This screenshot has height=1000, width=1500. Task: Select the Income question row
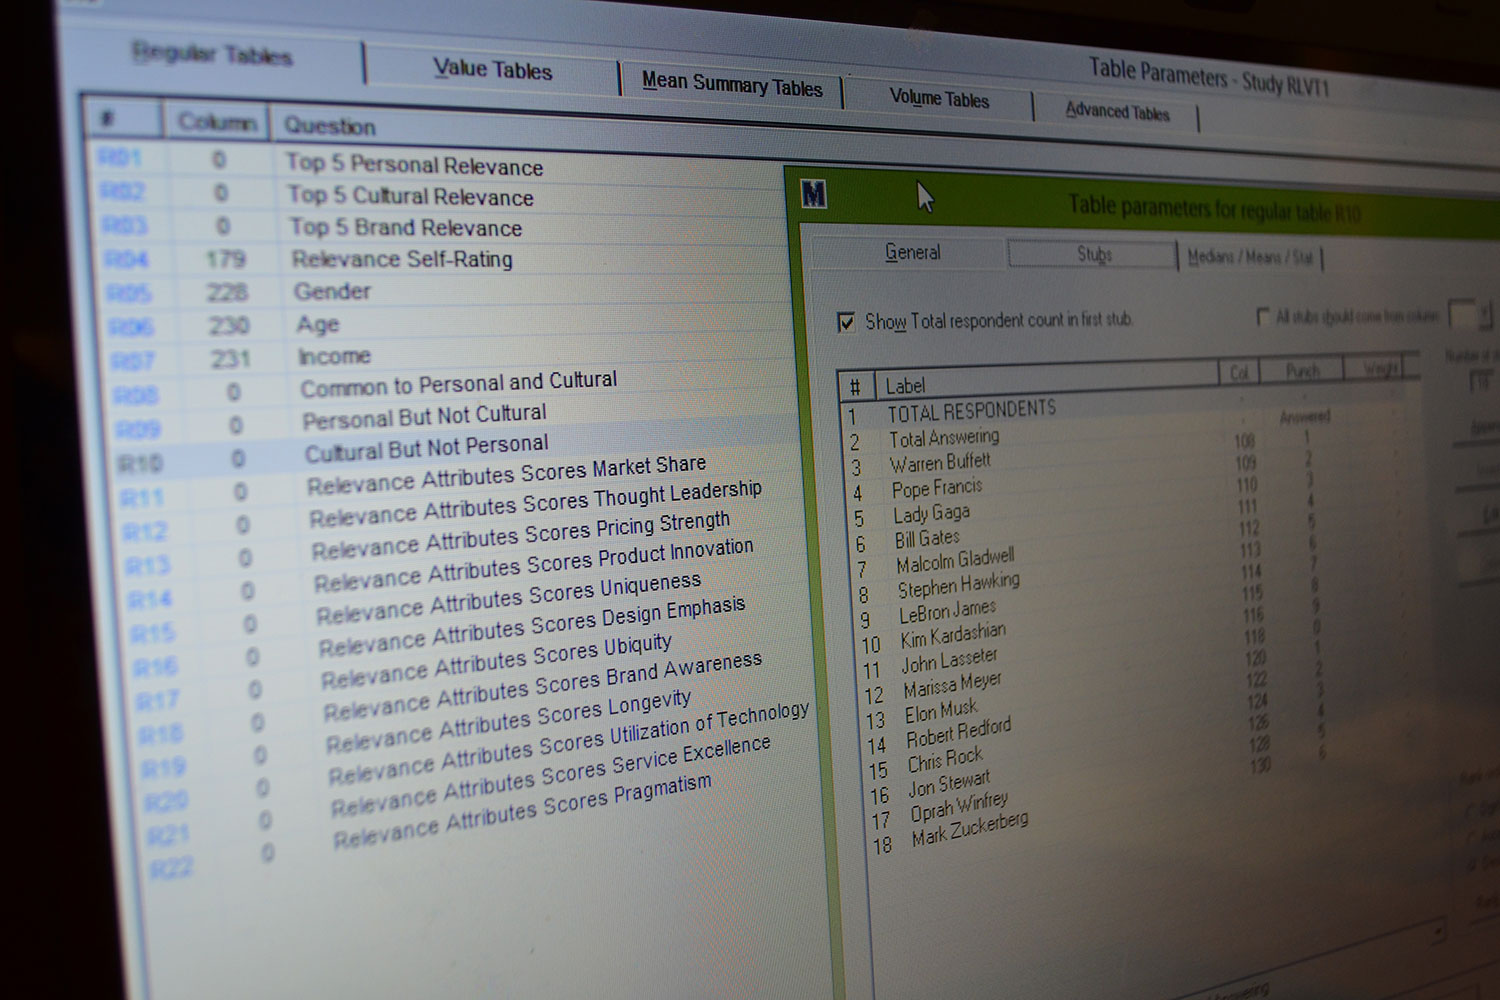(x=334, y=356)
